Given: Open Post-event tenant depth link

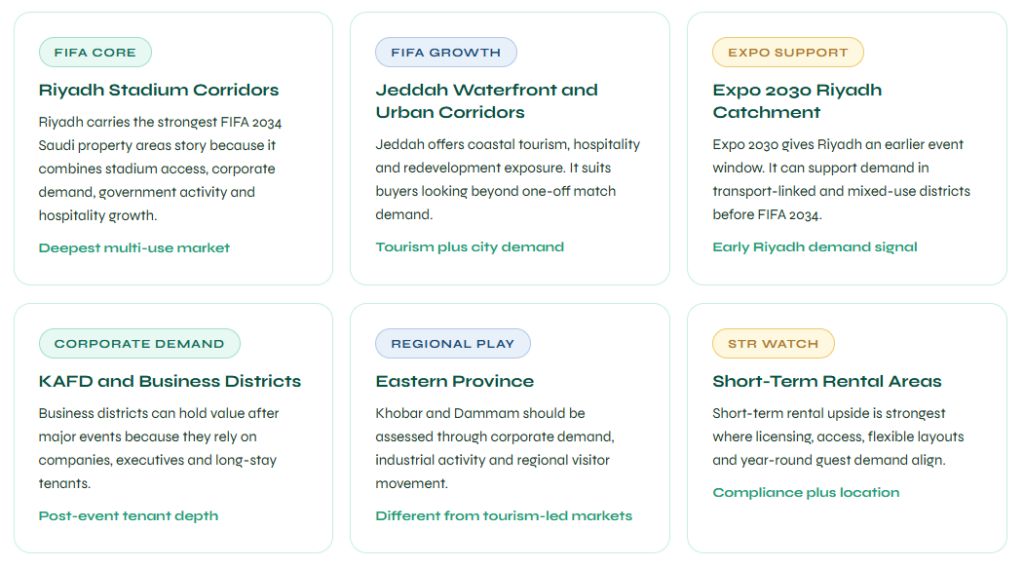Looking at the screenshot, I should pyautogui.click(x=128, y=516).
